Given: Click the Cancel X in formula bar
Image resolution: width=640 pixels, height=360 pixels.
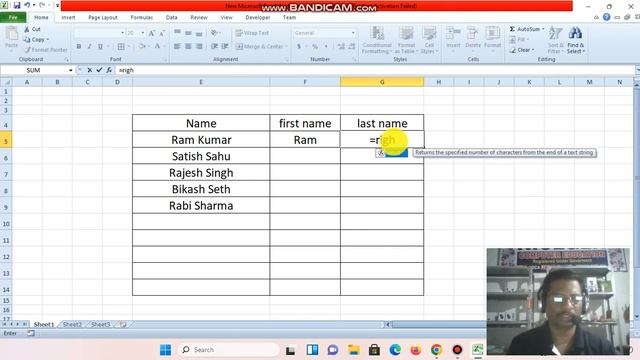Looking at the screenshot, I should pos(89,70).
